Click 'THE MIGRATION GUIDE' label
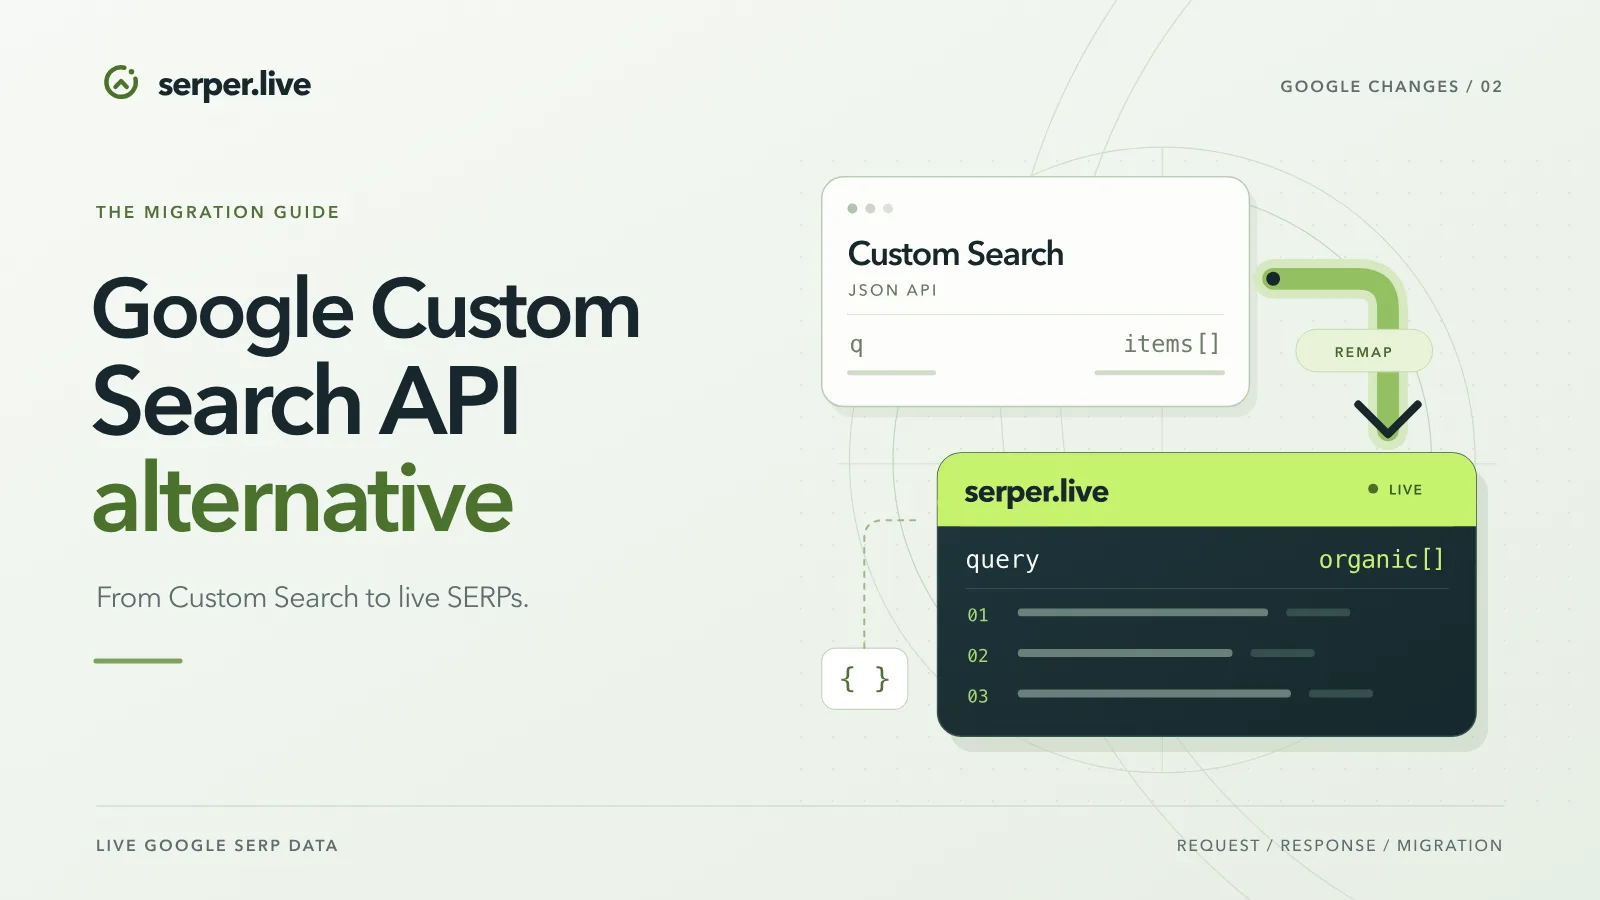The image size is (1600, 900). (218, 212)
